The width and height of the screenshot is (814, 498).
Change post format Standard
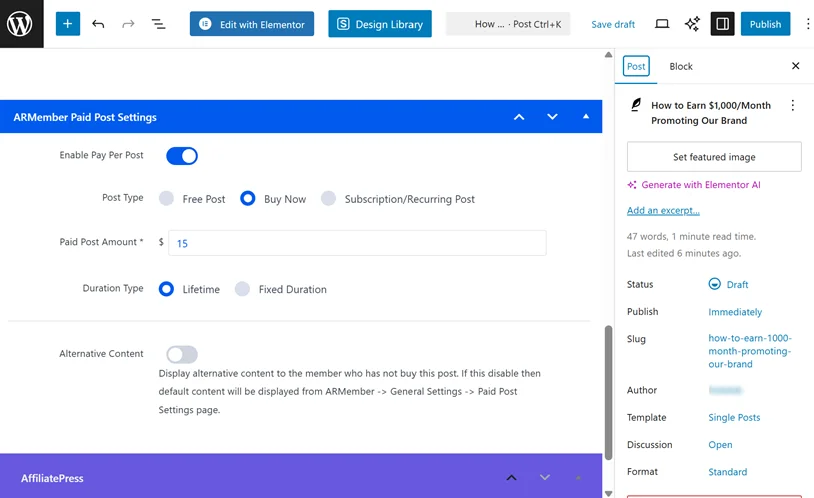coord(727,472)
